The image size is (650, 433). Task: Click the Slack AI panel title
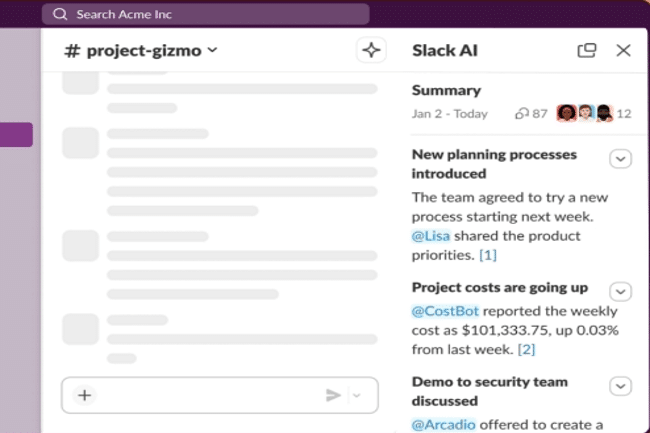(x=445, y=51)
